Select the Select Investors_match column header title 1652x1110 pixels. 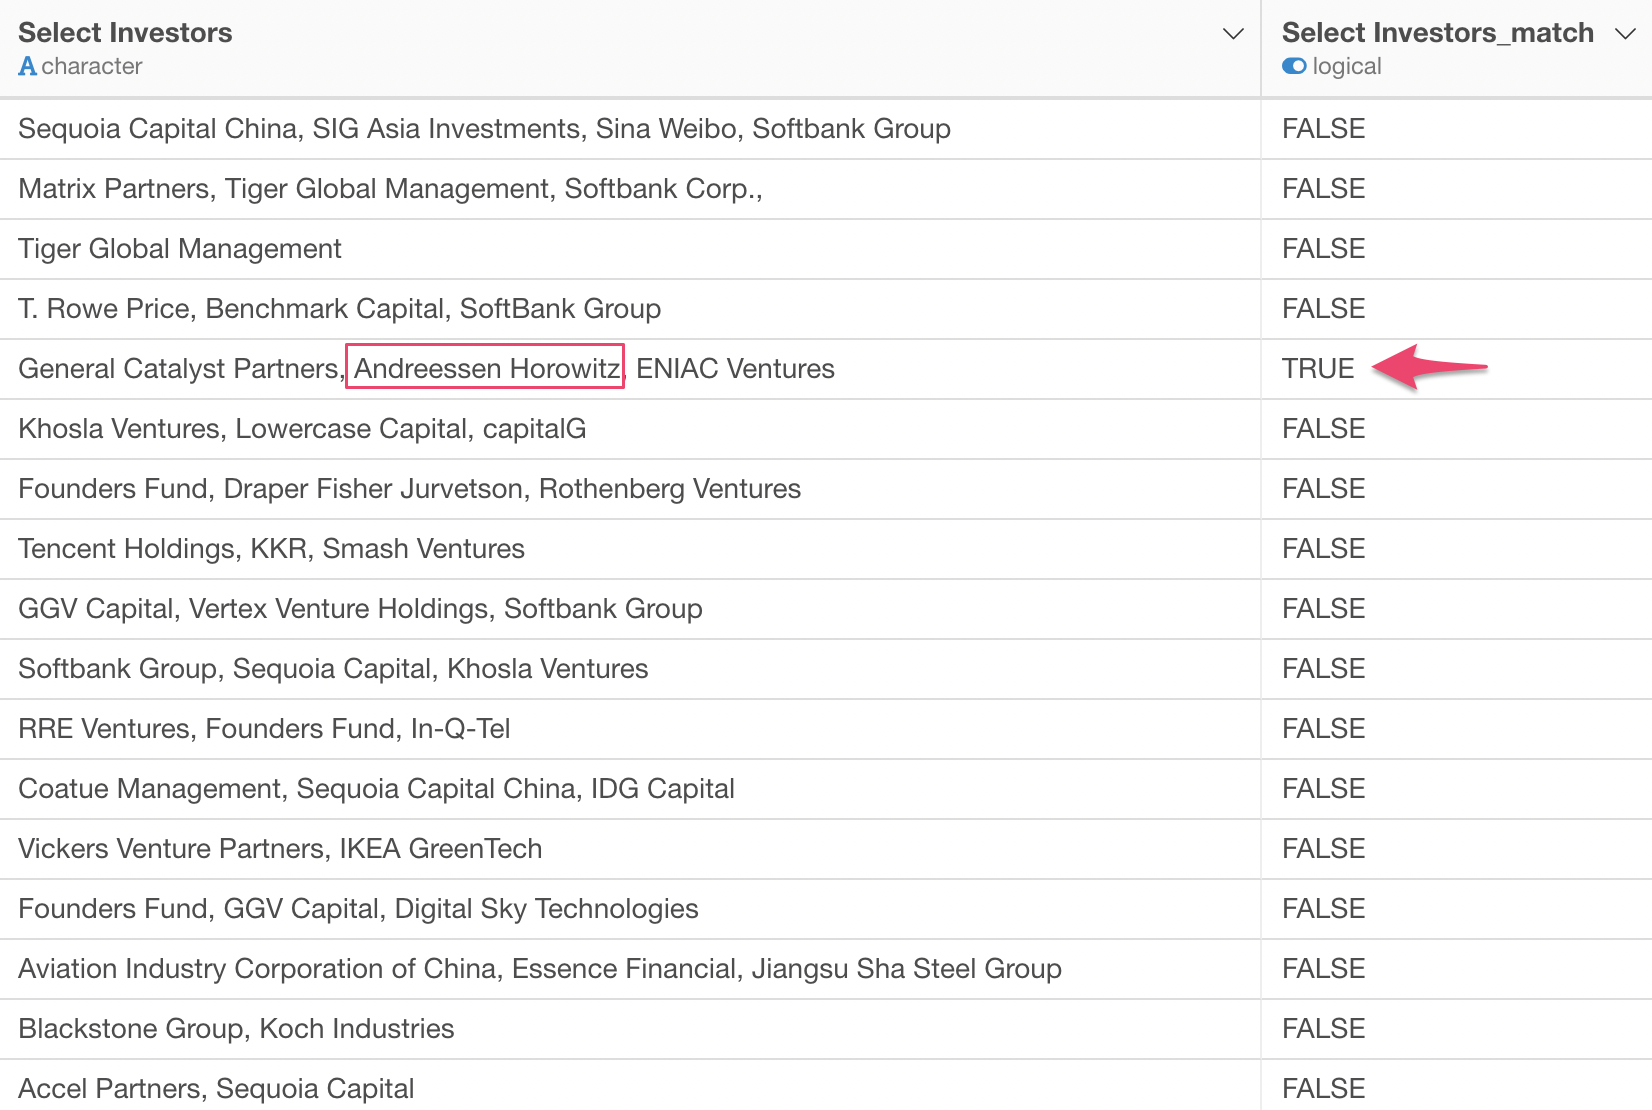point(1437,33)
